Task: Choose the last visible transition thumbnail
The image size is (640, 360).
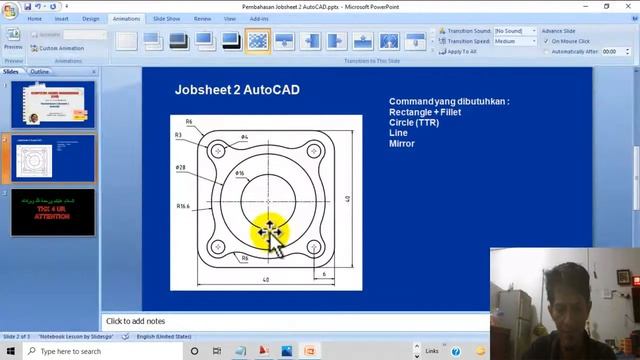Action: (x=415, y=41)
